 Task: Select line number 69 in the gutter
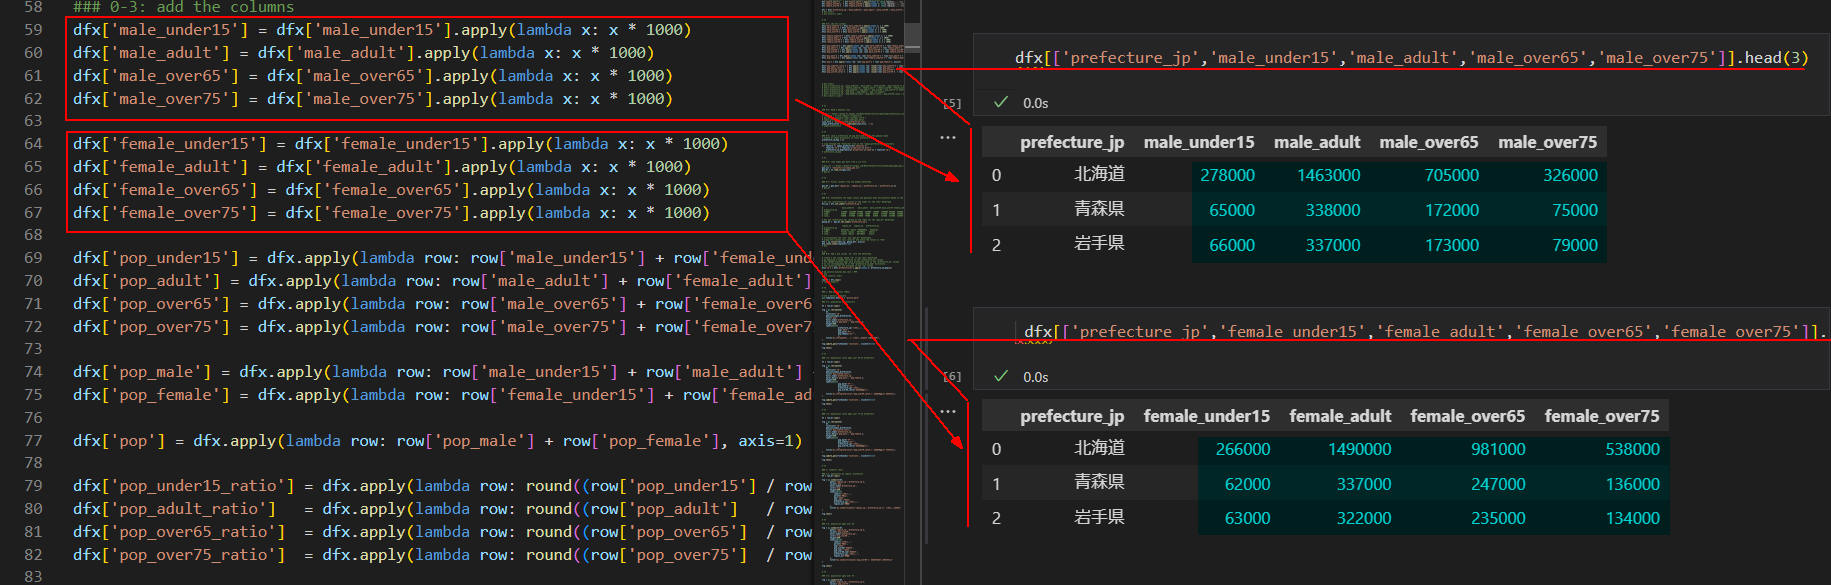click(33, 258)
